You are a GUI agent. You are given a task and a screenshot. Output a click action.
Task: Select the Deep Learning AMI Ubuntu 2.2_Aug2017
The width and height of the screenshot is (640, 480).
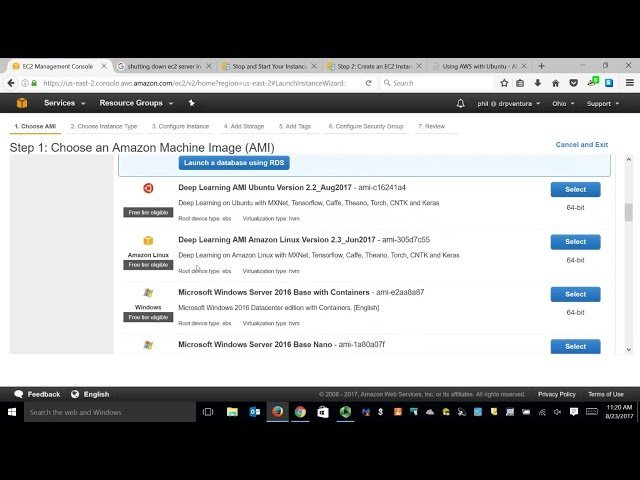click(x=575, y=189)
